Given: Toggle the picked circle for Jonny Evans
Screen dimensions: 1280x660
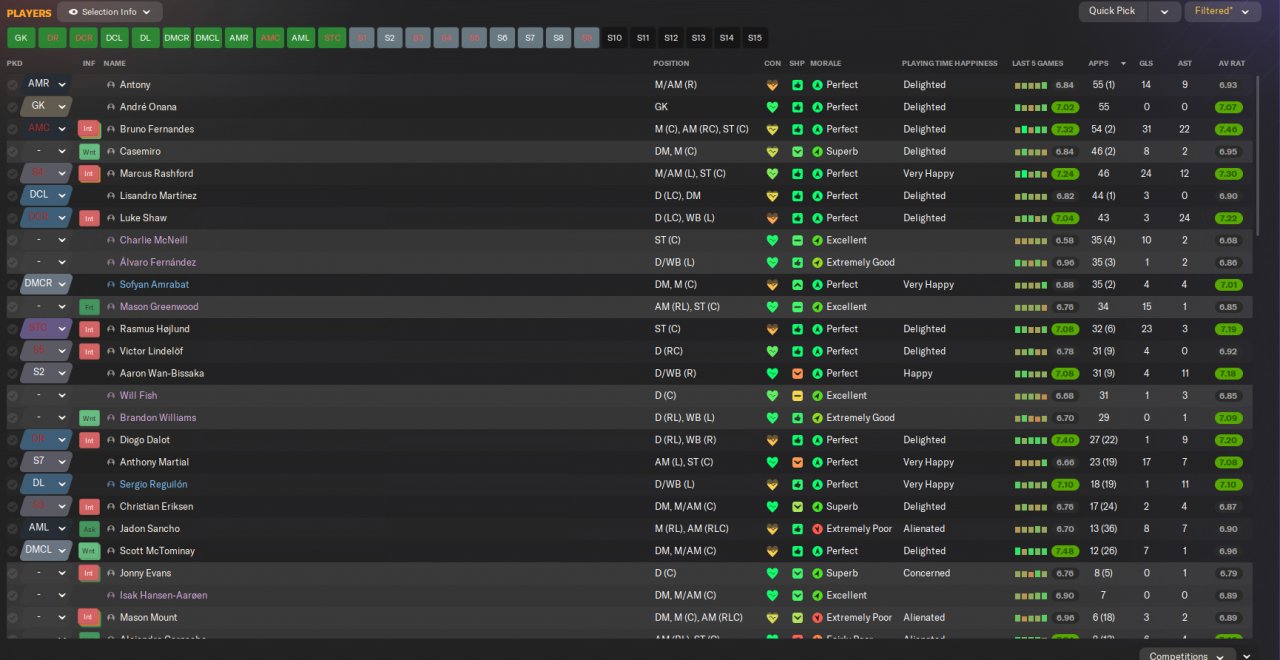Looking at the screenshot, I should 12,573.
